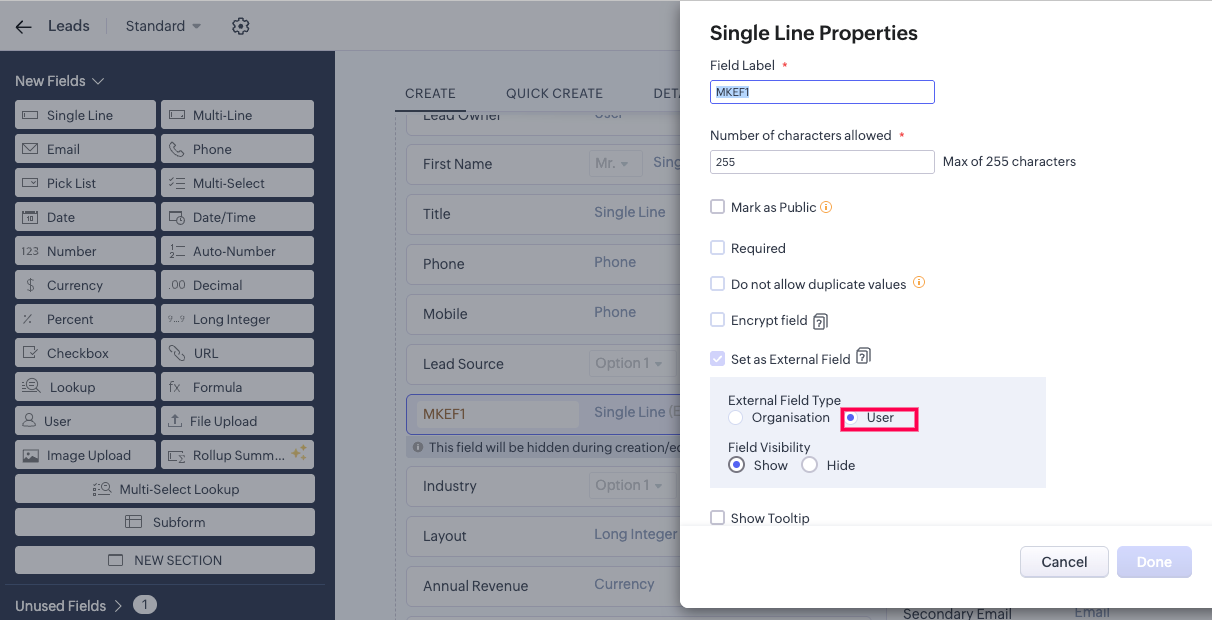This screenshot has width=1212, height=620.
Task: Click the Cancel button
Action: (1064, 562)
